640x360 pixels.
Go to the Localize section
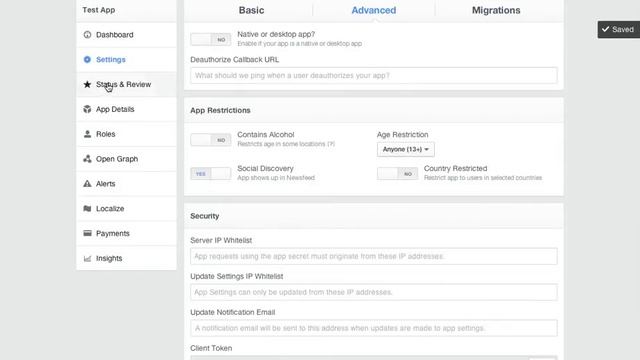coord(127,209)
